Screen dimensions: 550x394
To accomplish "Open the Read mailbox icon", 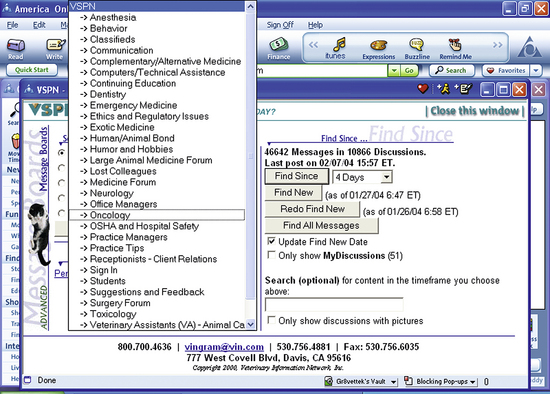I will (x=16, y=46).
